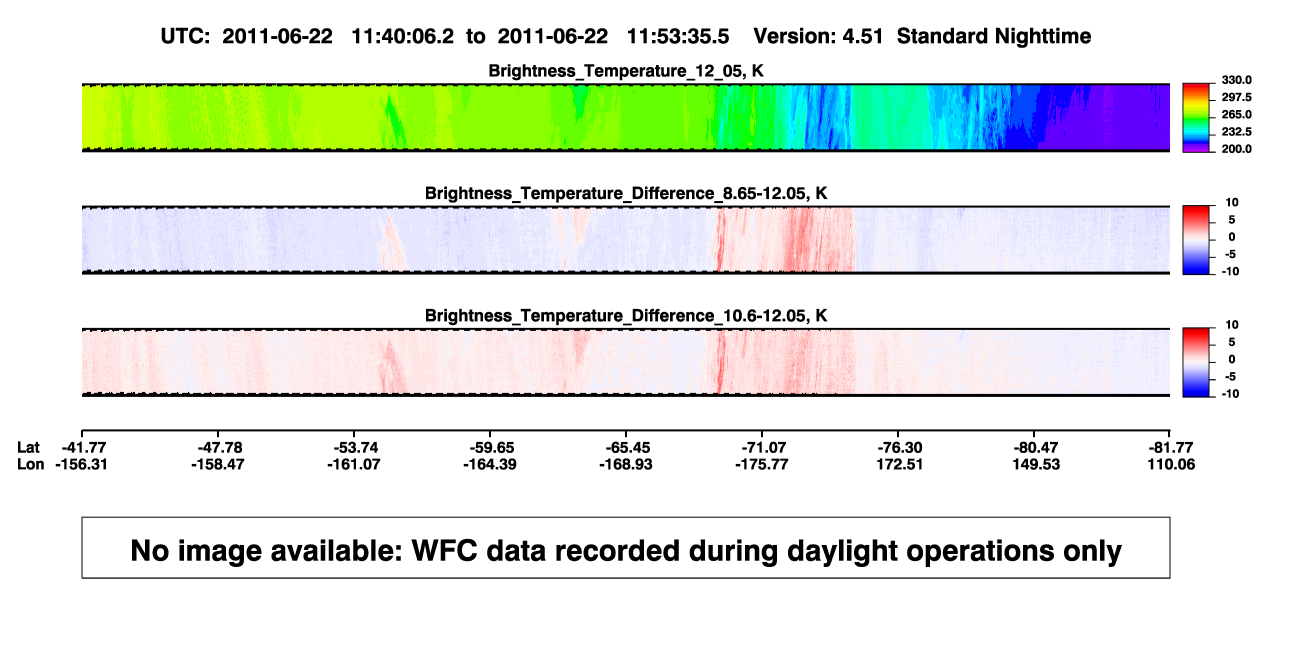Image resolution: width=1300 pixels, height=667 pixels.
Task: Click the longitude value -168.93
Action: (x=626, y=464)
